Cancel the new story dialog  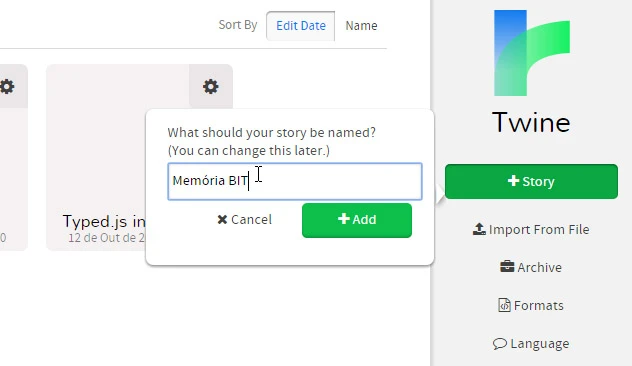(x=244, y=219)
